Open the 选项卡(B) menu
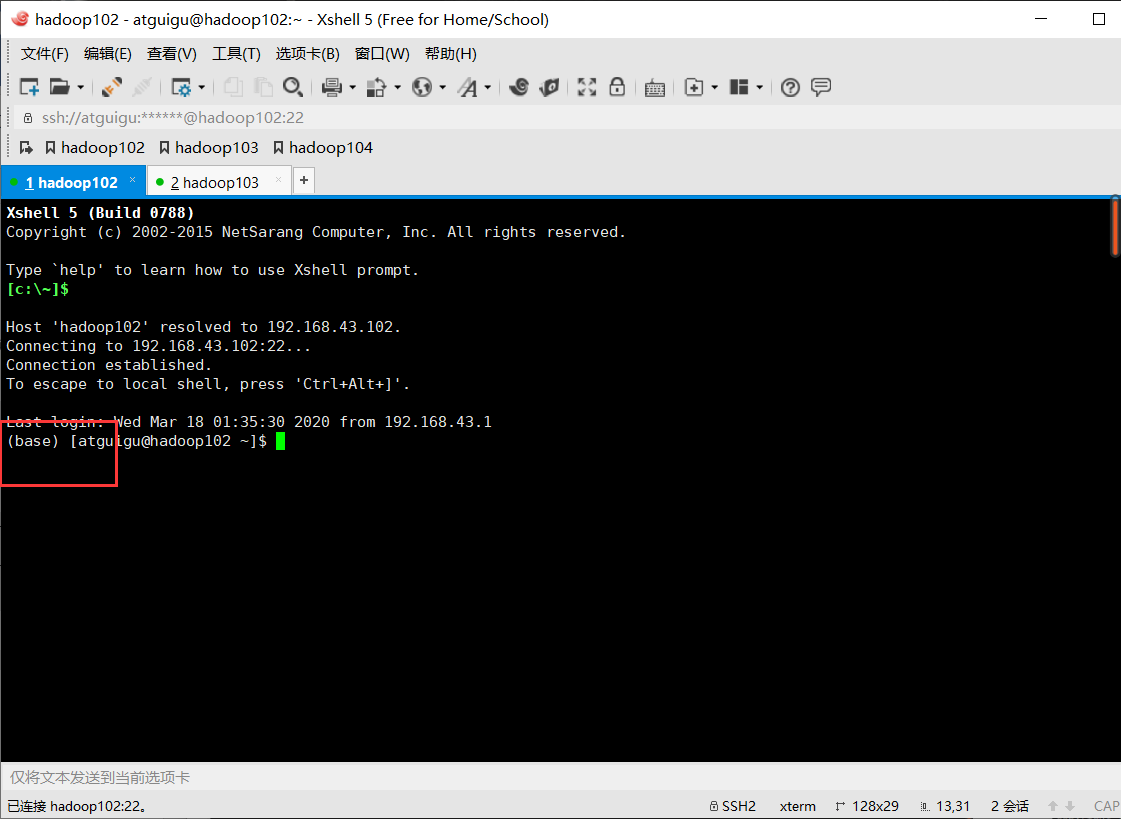 [x=307, y=54]
